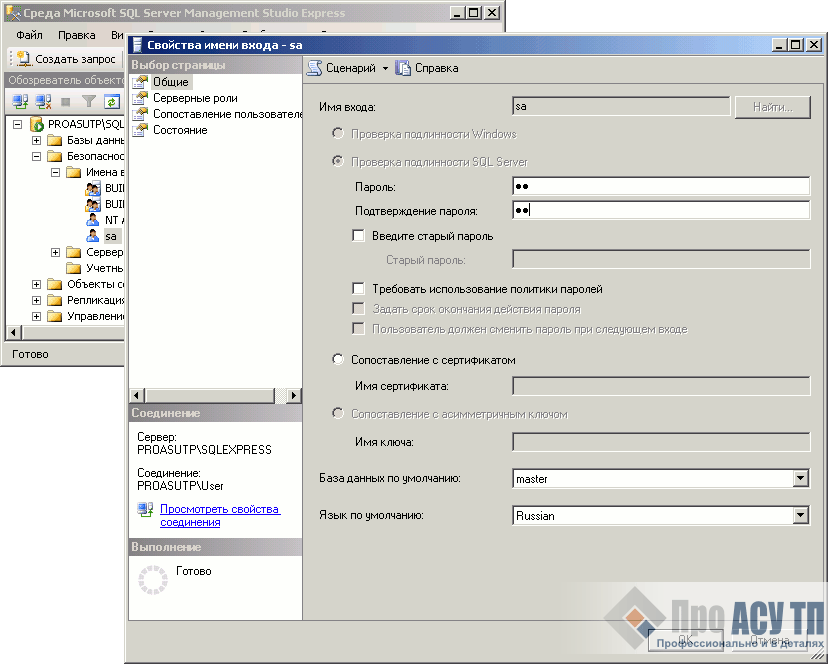Open the Файл menu
Viewport: 828px width, 664px height.
coord(29,35)
